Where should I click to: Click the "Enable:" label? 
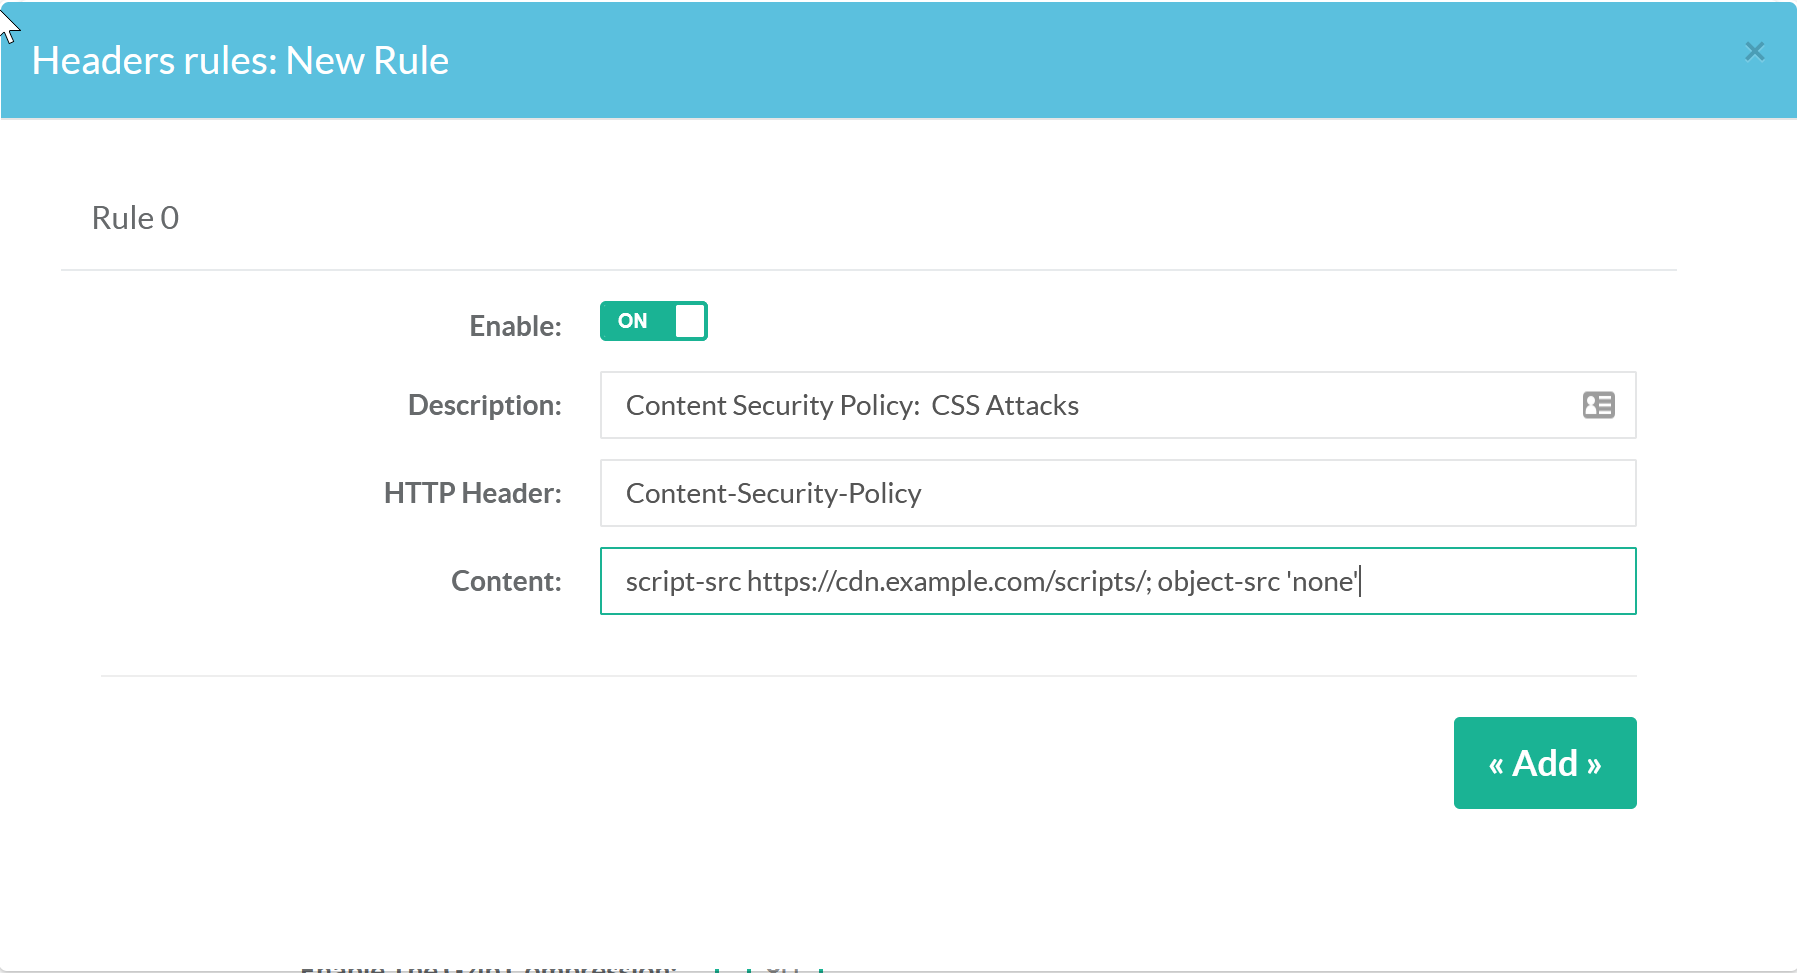point(515,326)
